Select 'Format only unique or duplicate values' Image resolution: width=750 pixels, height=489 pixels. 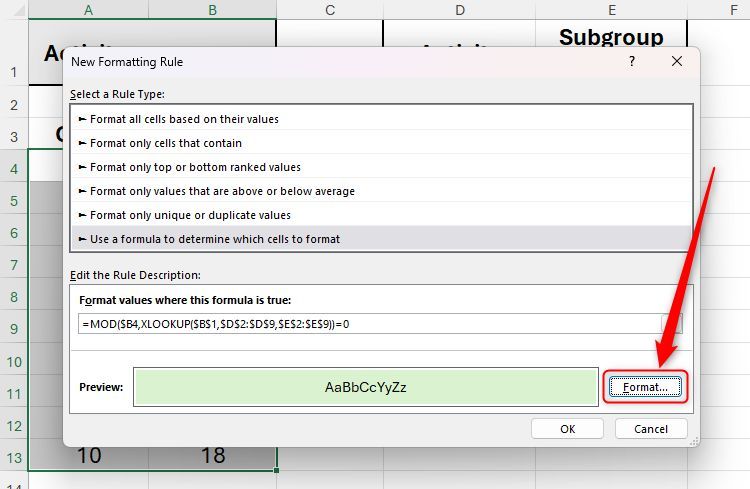click(x=190, y=215)
